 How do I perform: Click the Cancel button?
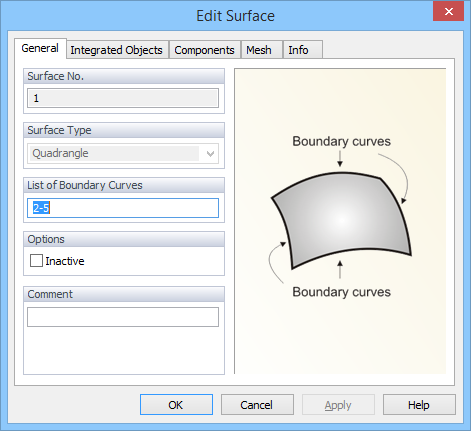click(x=257, y=405)
